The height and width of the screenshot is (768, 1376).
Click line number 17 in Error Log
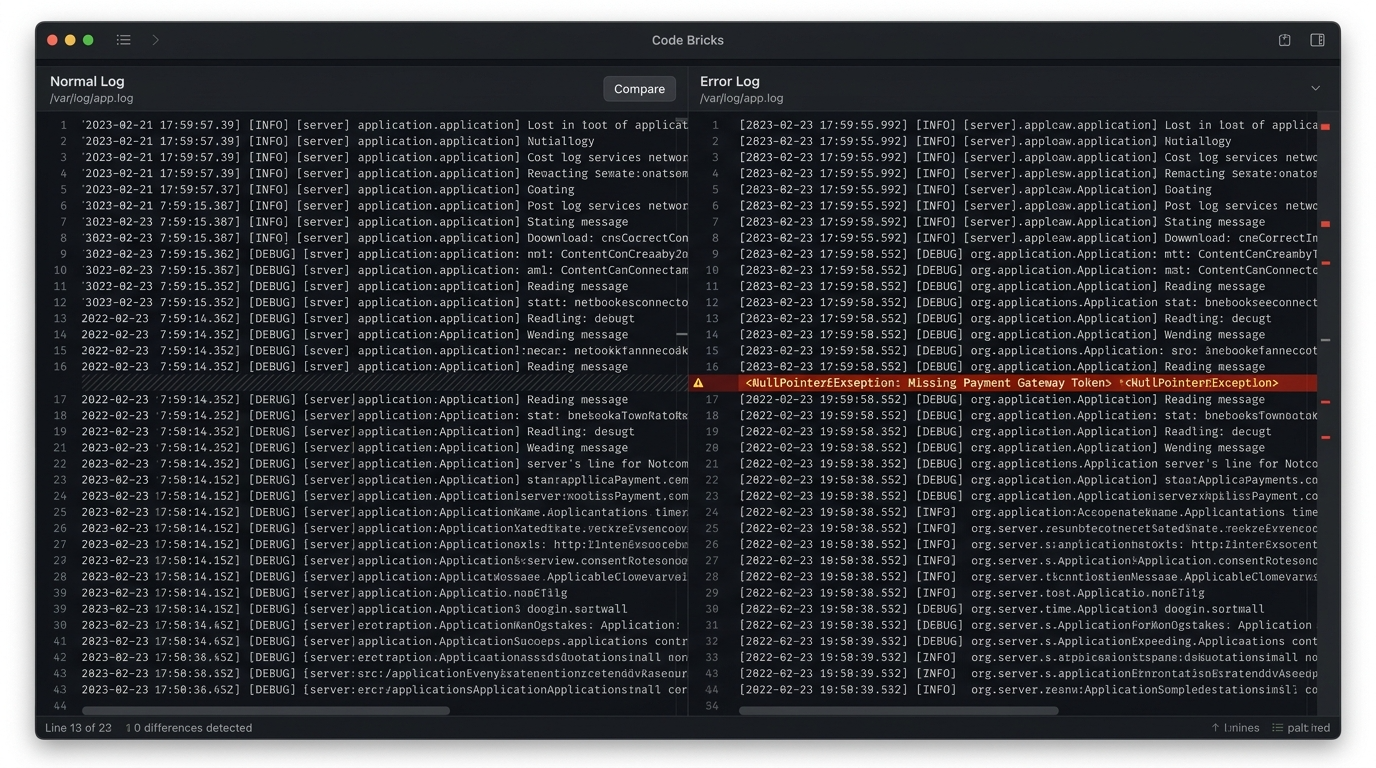coord(713,399)
